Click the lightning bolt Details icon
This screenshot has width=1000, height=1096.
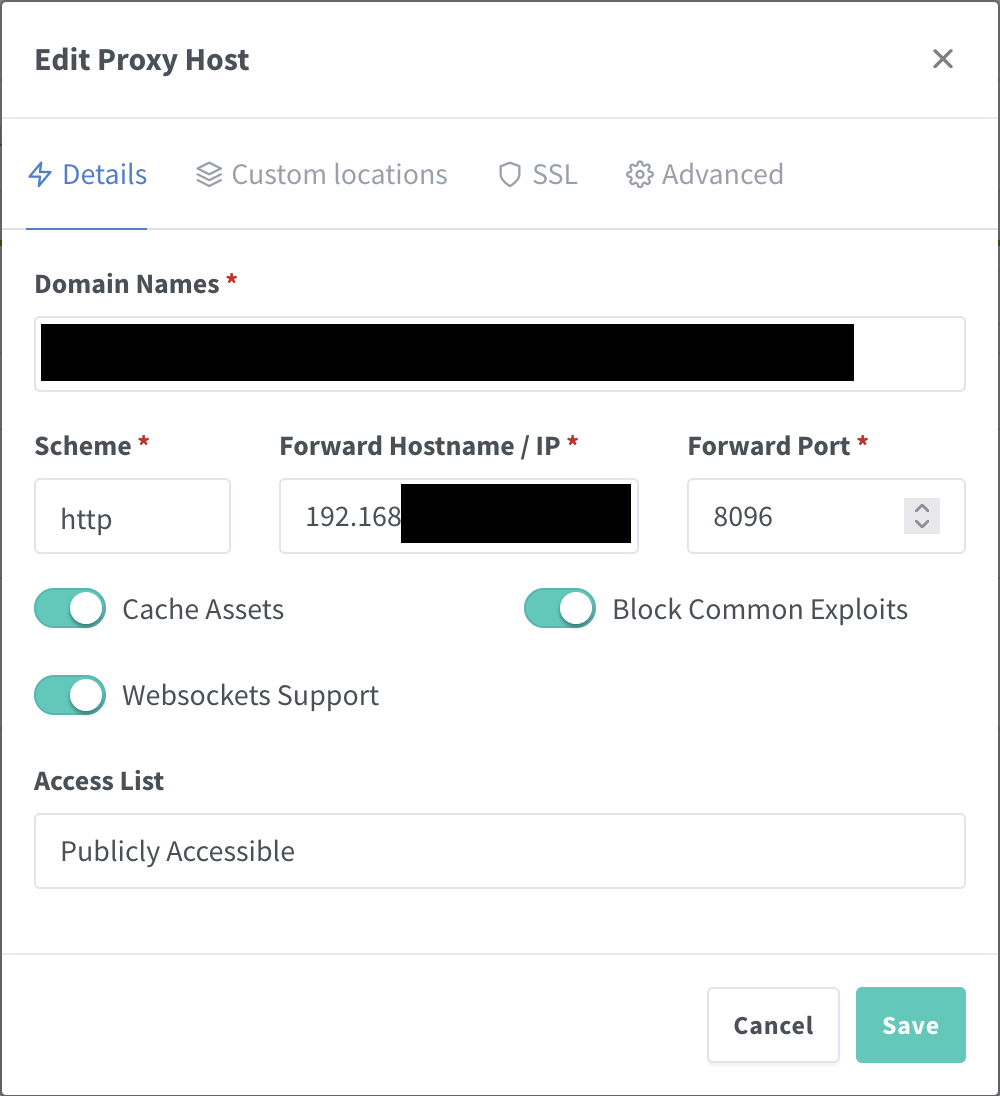click(40, 175)
